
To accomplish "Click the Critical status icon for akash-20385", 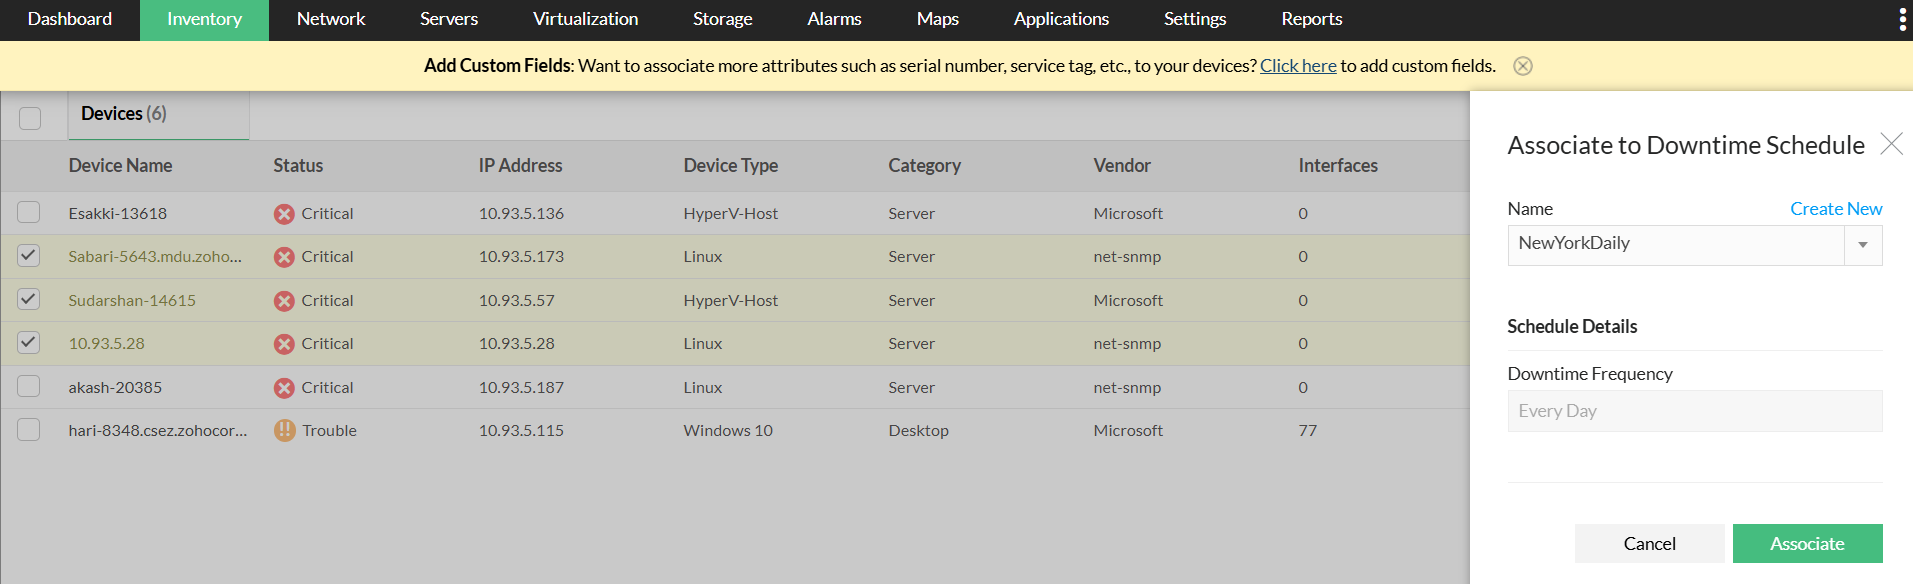I will point(284,388).
